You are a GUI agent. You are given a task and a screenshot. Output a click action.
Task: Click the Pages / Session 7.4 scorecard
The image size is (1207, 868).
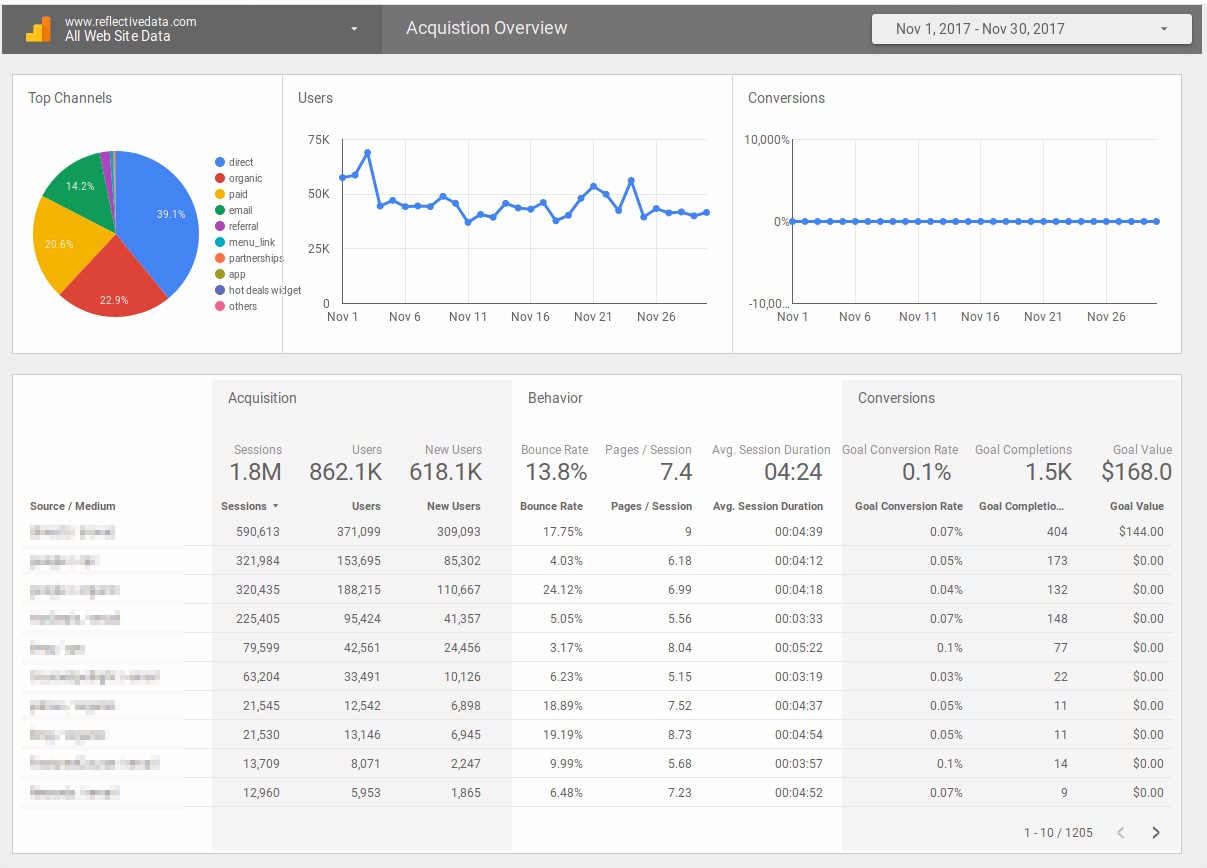tap(647, 463)
